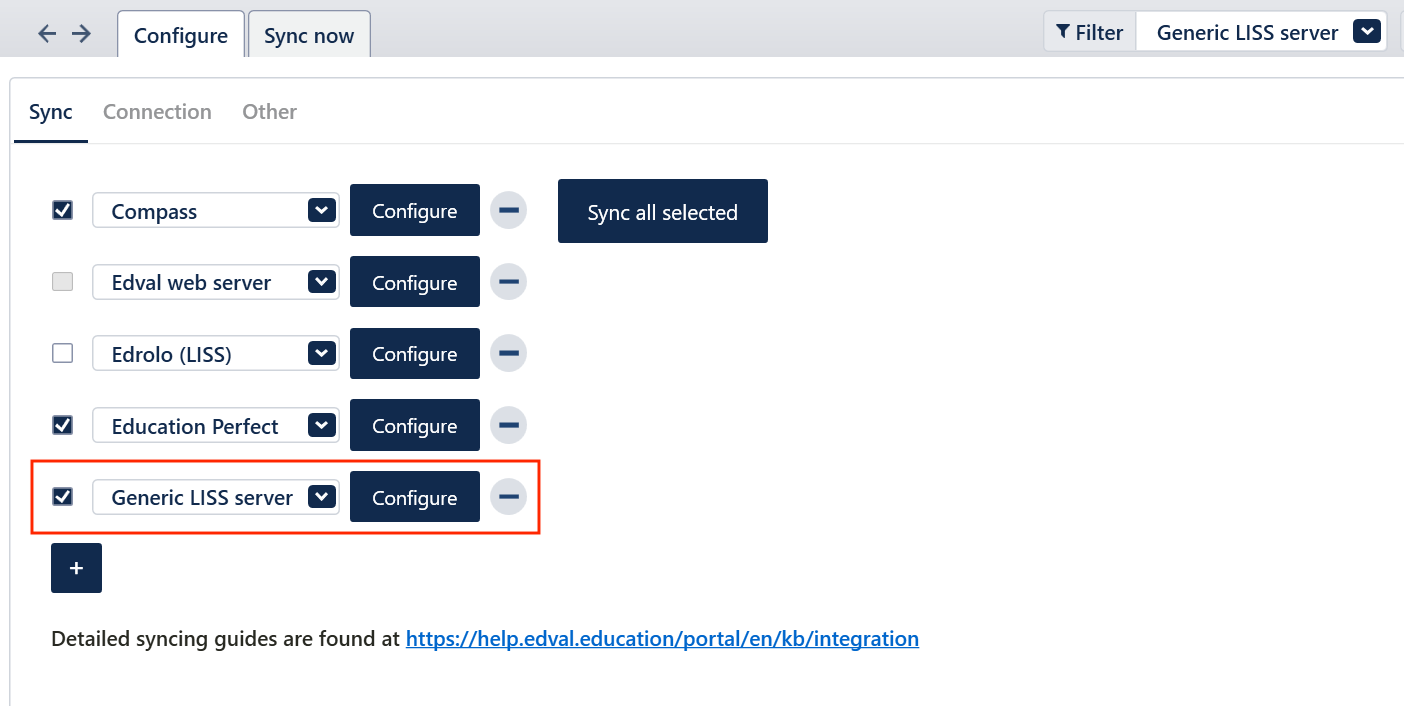Click Configure for Compass
1404x706 pixels.
(415, 211)
